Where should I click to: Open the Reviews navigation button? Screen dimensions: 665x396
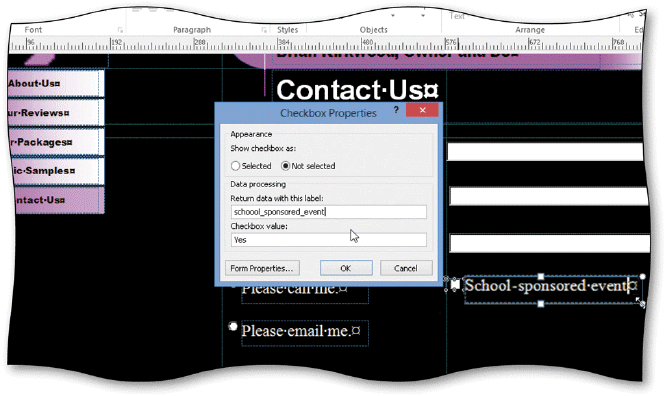[56, 113]
